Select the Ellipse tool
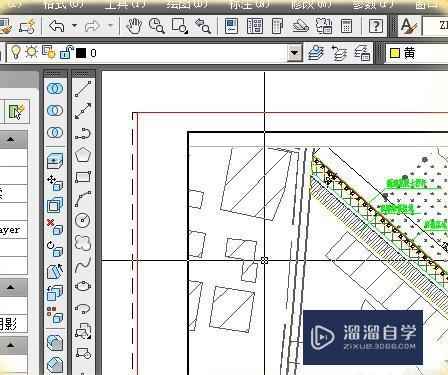The image size is (448, 375). 83,286
